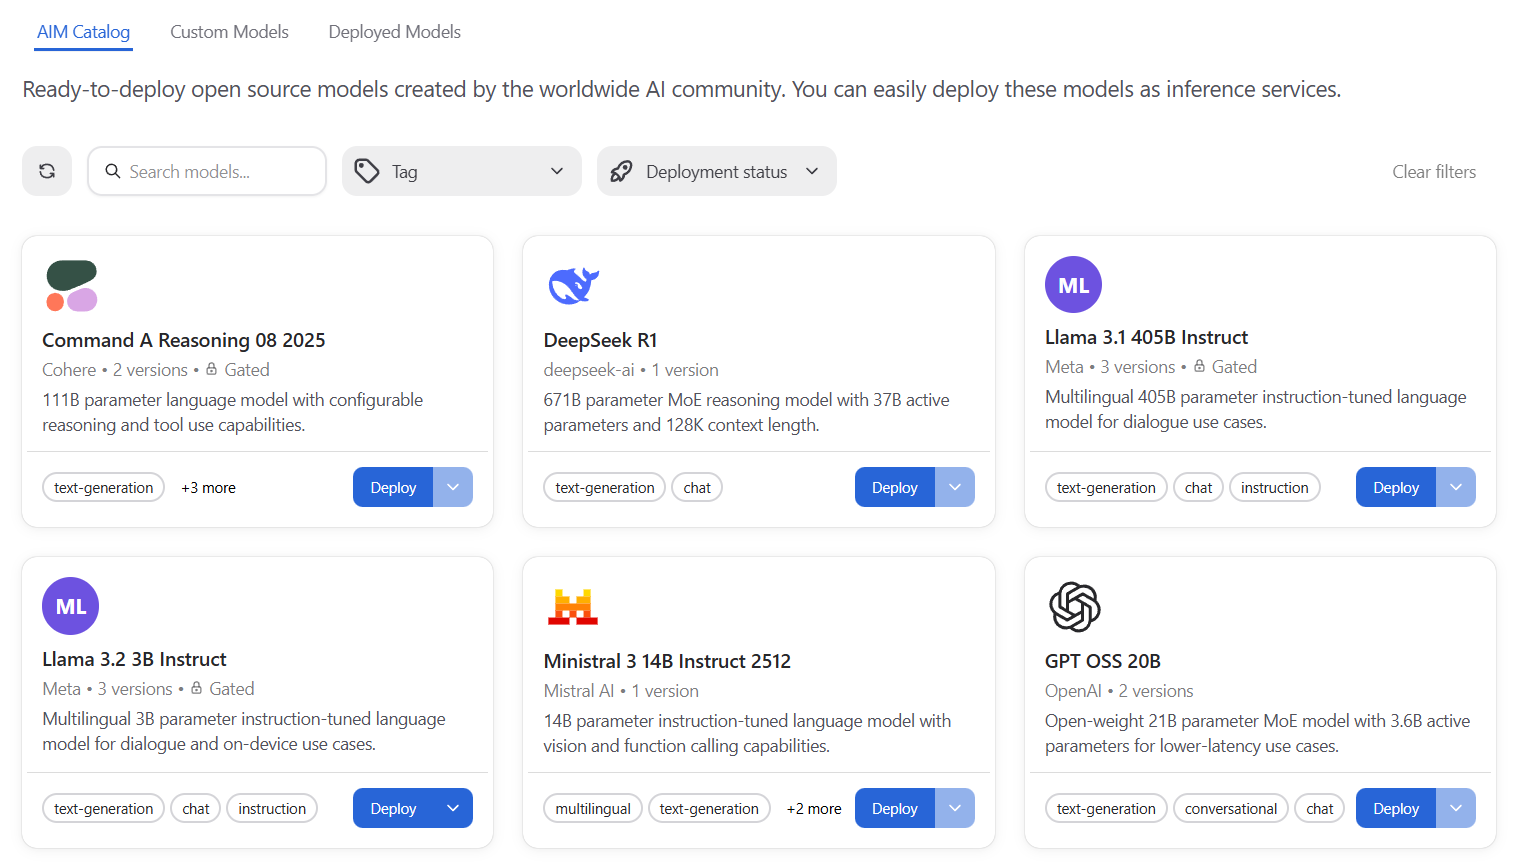Open the Tag filter dropdown
The height and width of the screenshot is (862, 1522).
click(461, 171)
